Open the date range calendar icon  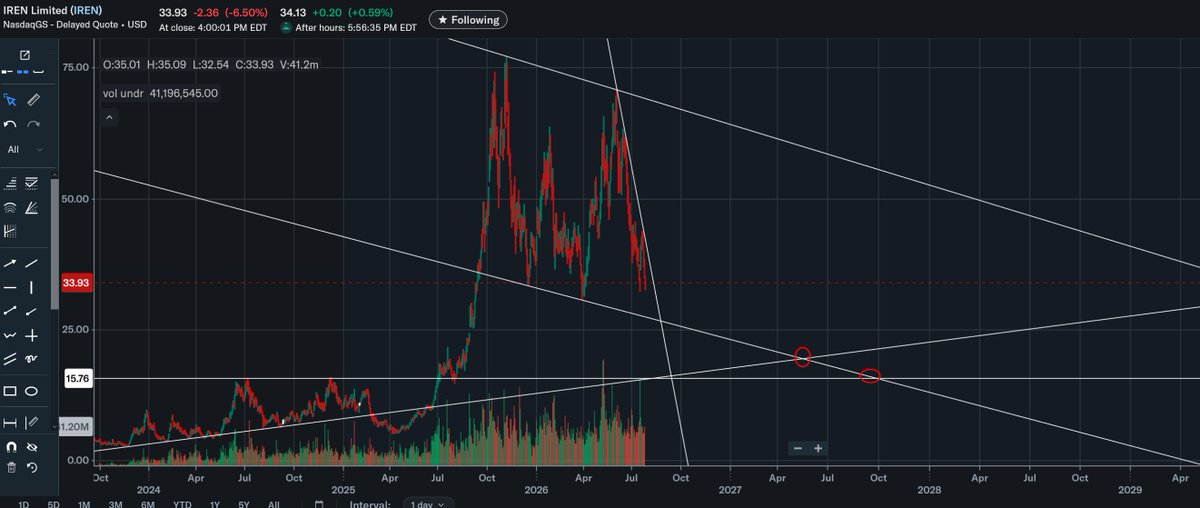(318, 504)
